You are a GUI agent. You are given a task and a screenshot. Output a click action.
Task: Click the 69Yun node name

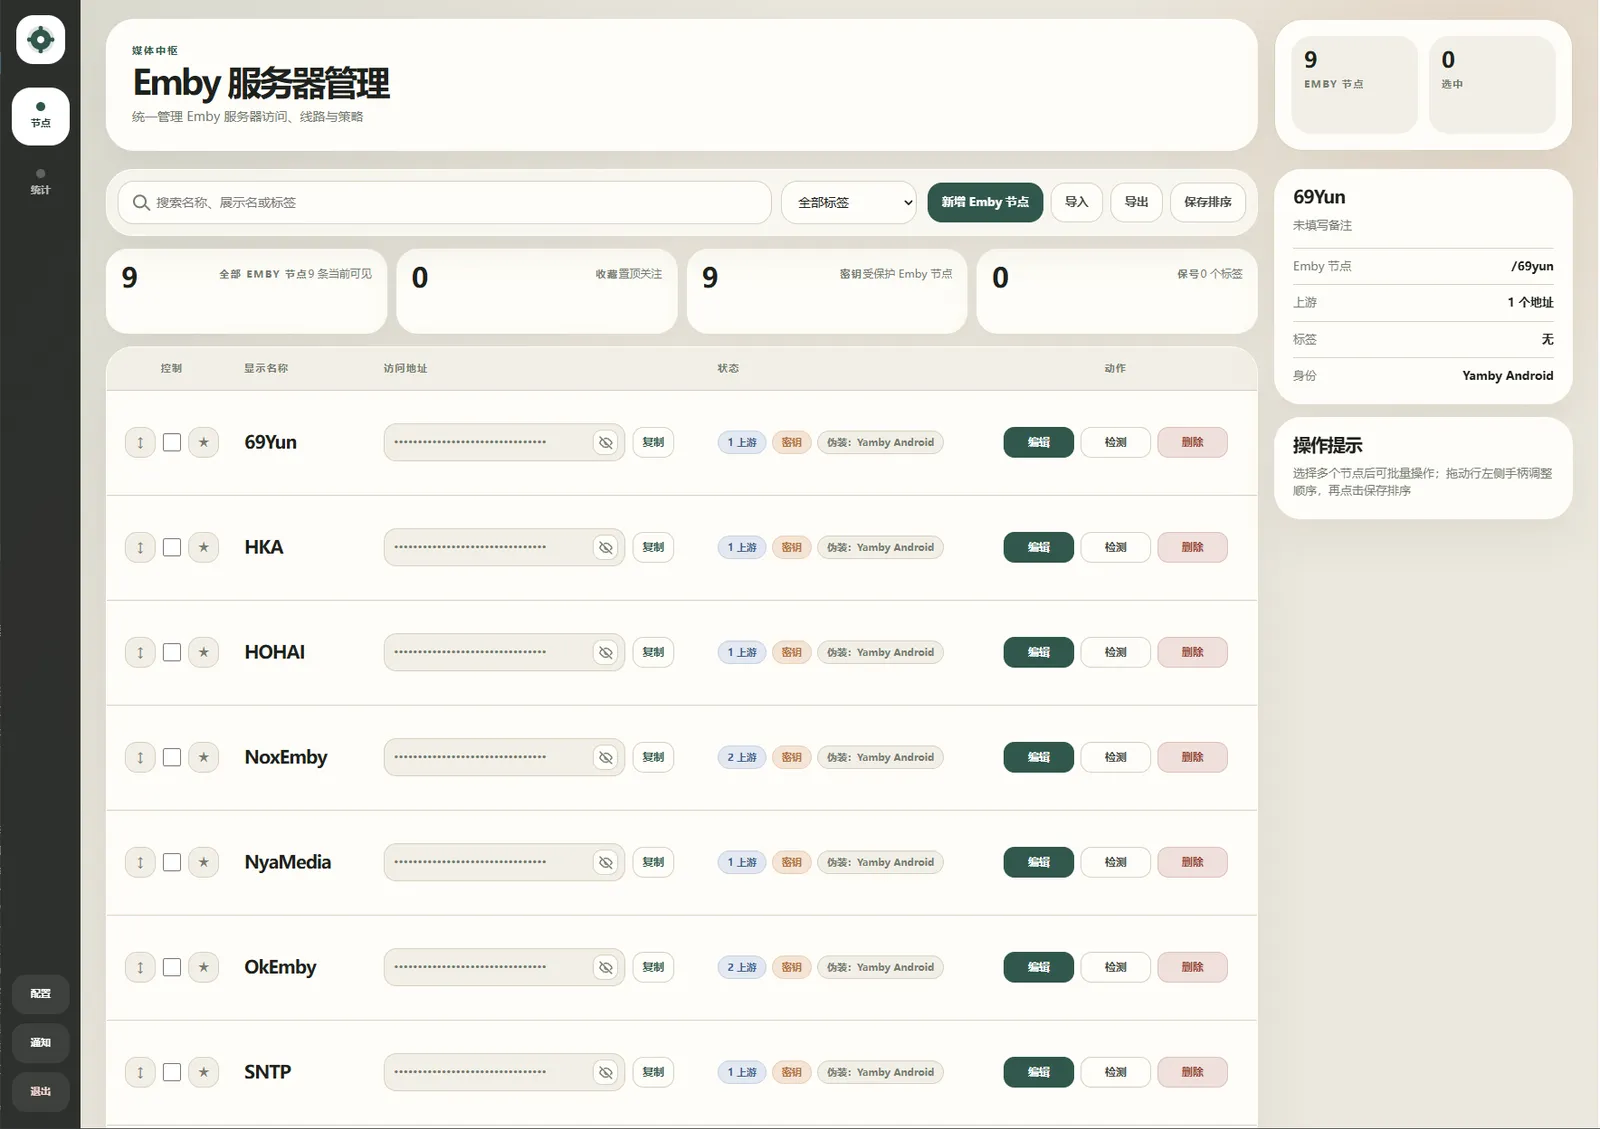pyautogui.click(x=271, y=442)
